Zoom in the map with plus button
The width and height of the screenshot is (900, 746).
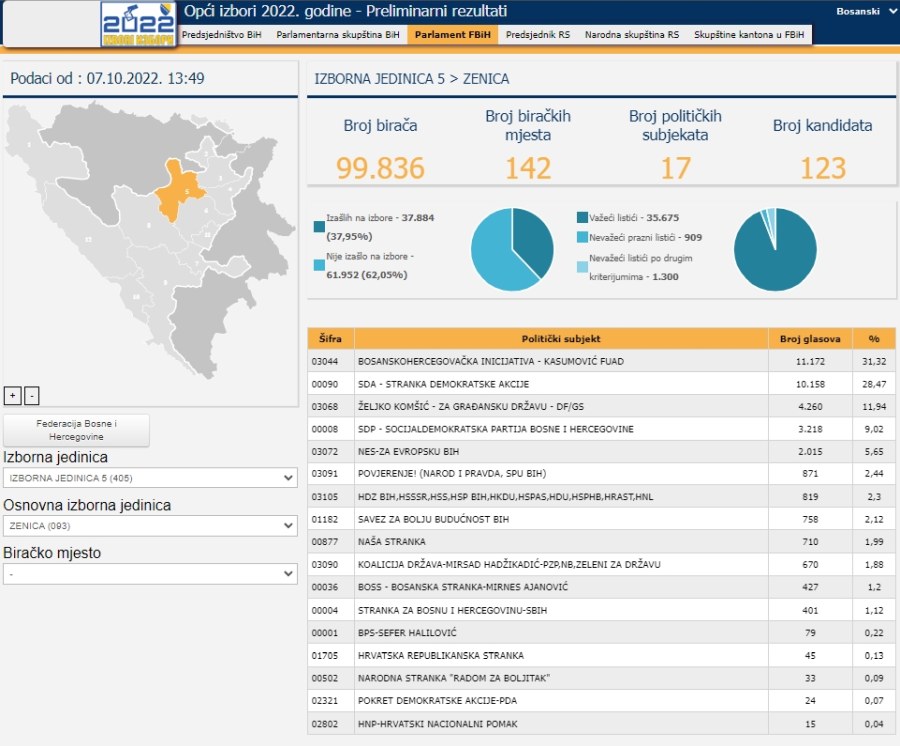pyautogui.click(x=12, y=395)
